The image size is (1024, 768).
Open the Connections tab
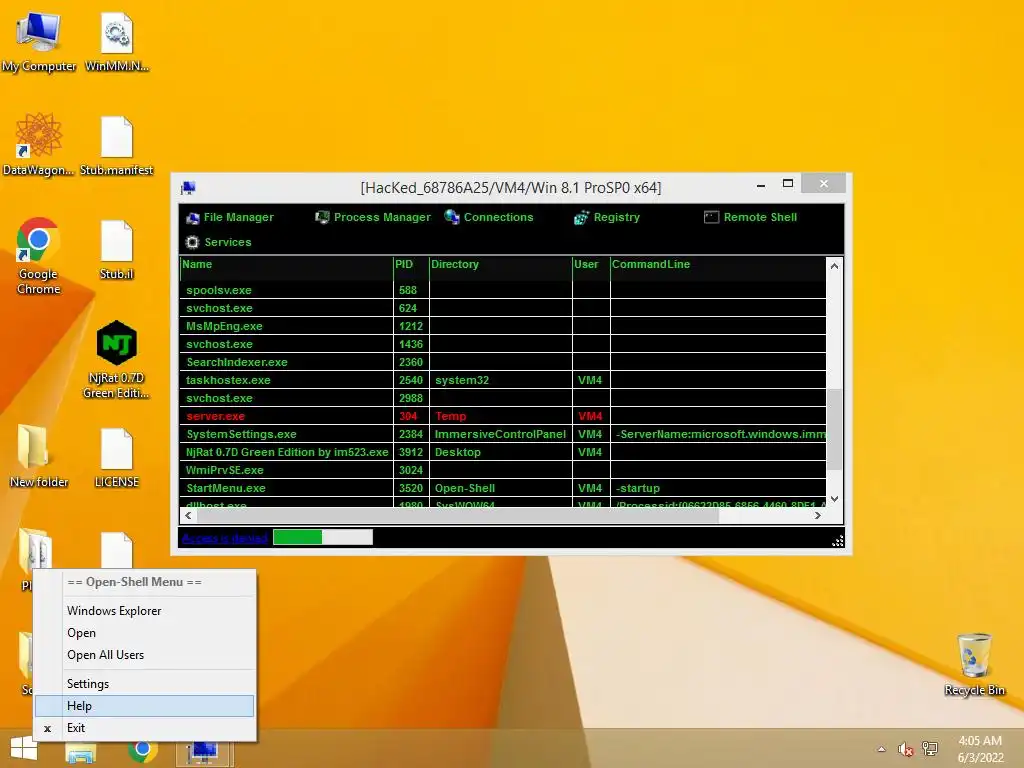[x=489, y=217]
